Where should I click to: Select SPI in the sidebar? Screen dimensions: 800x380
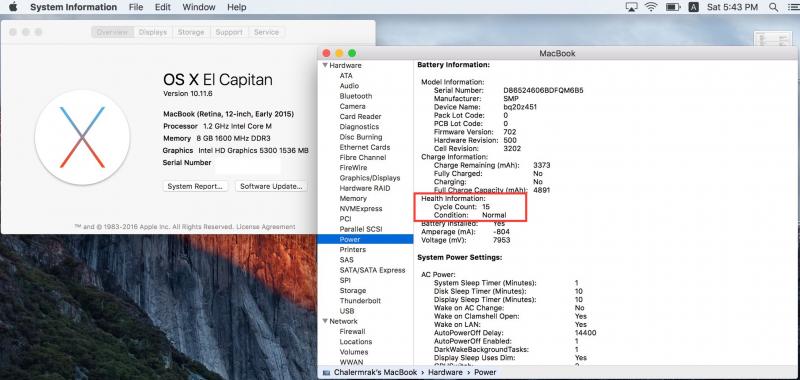pos(345,280)
